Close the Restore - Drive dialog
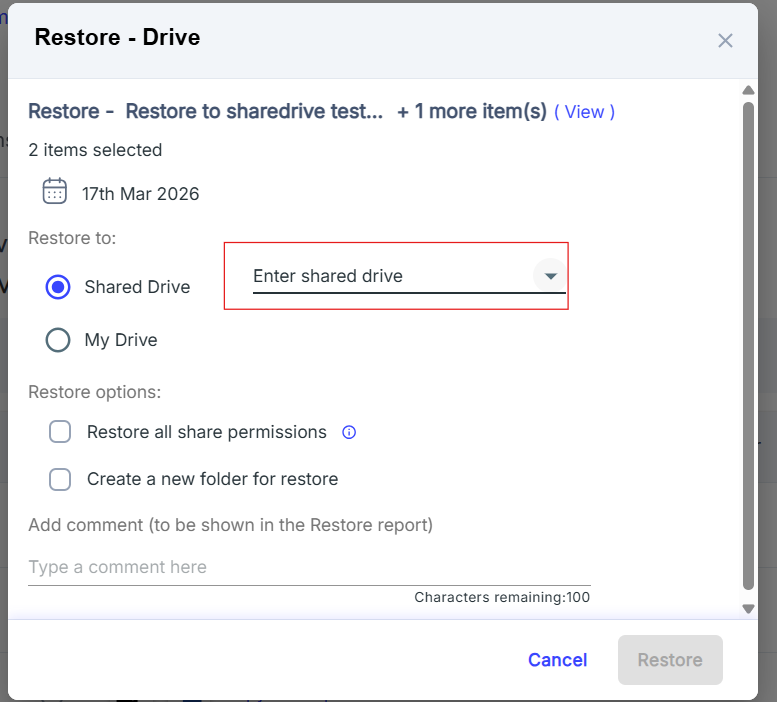Viewport: 777px width, 702px height. (725, 40)
